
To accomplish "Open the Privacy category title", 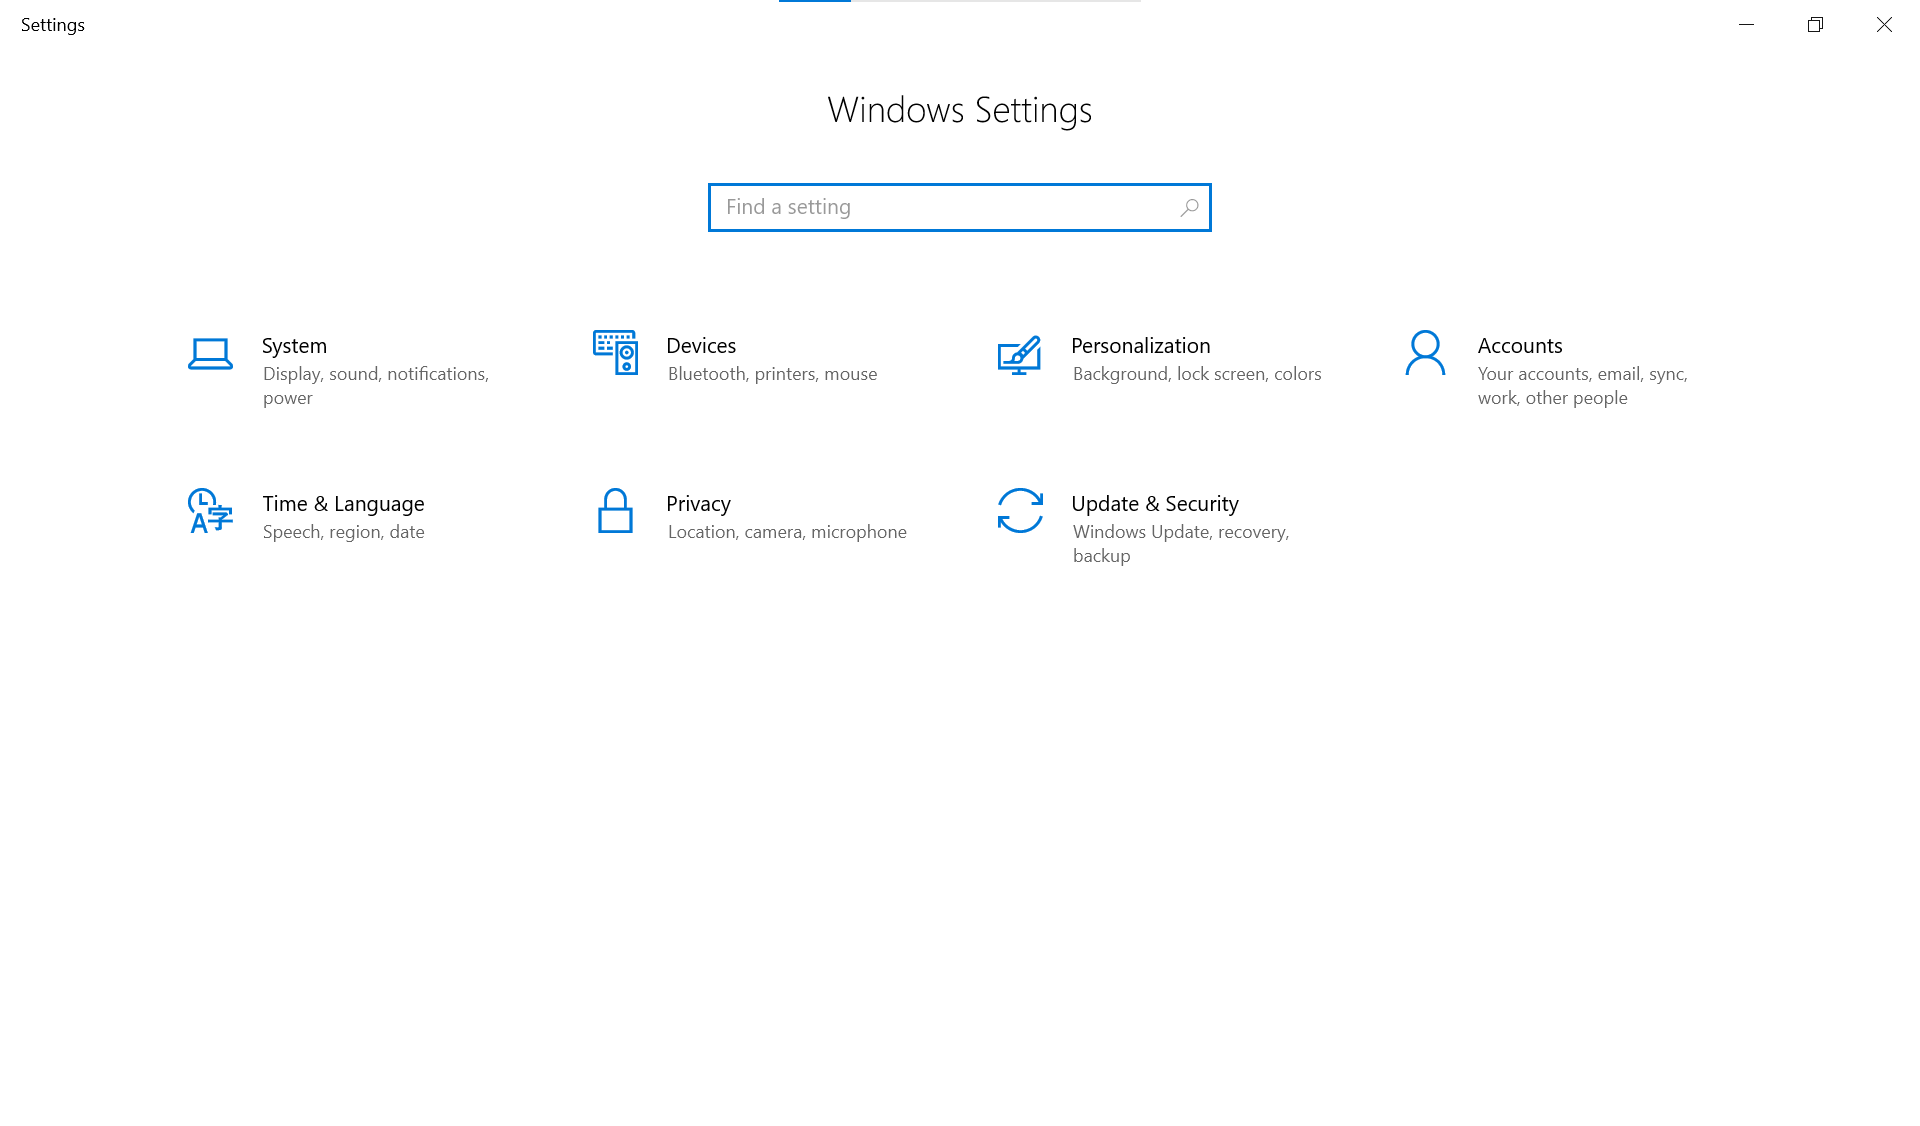I will pyautogui.click(x=698, y=504).
